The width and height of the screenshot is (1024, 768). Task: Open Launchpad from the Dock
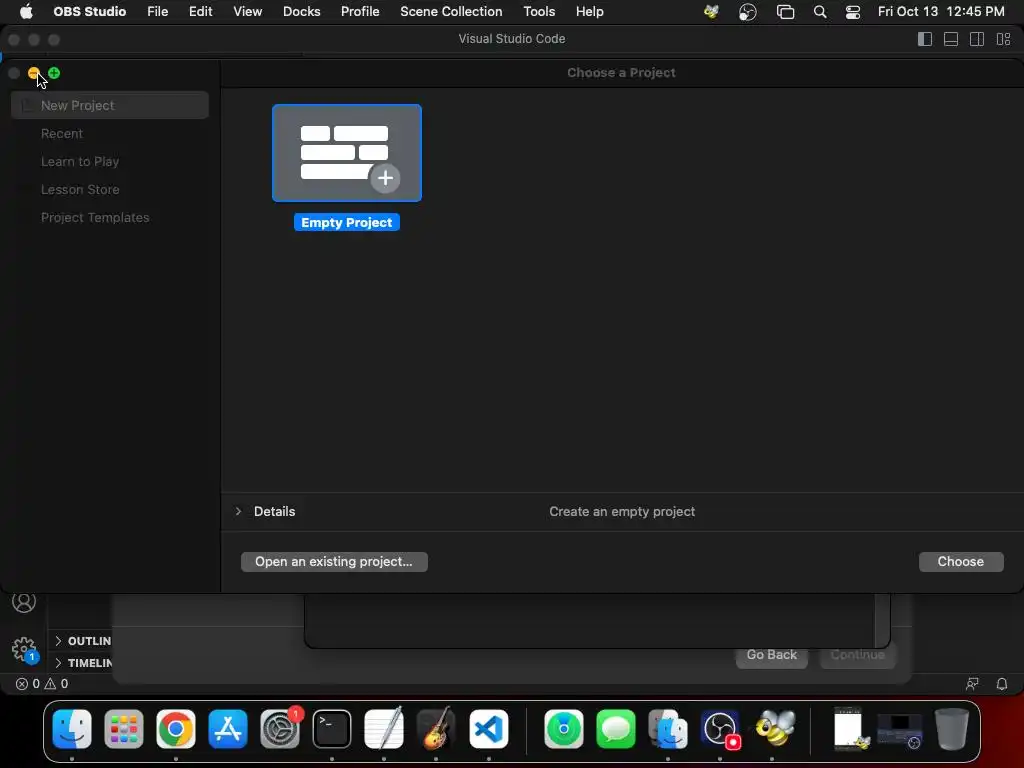coord(123,729)
